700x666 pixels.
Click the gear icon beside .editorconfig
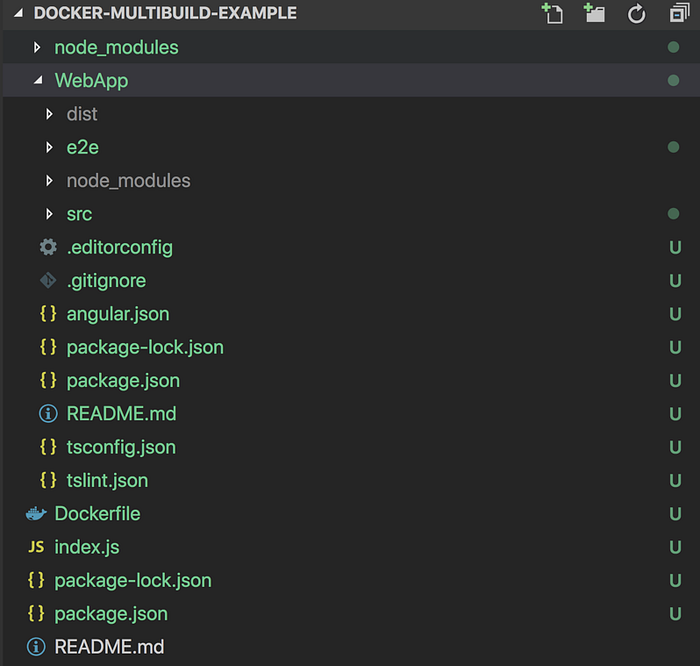click(48, 247)
